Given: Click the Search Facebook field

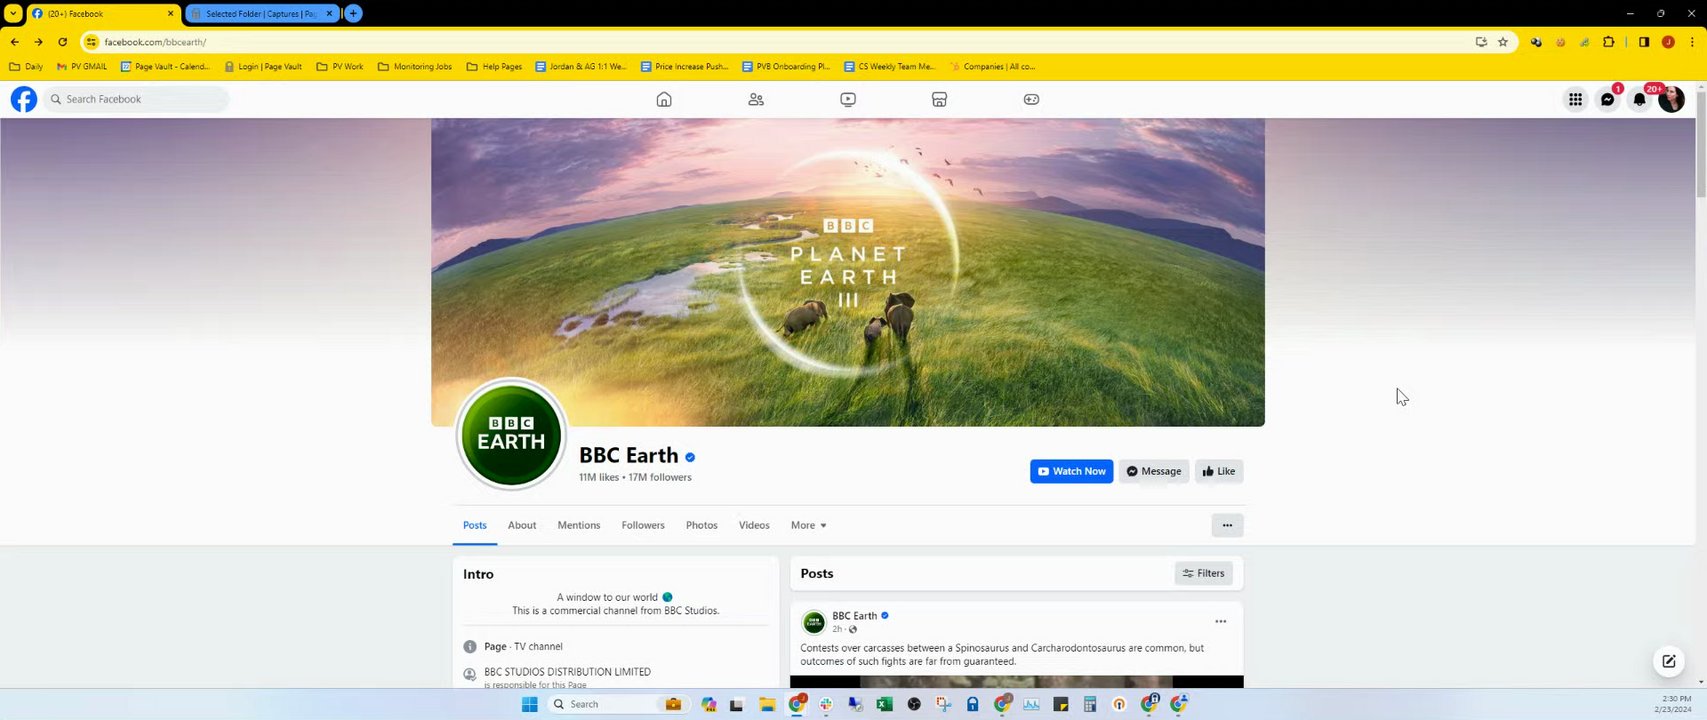Looking at the screenshot, I should (x=136, y=99).
